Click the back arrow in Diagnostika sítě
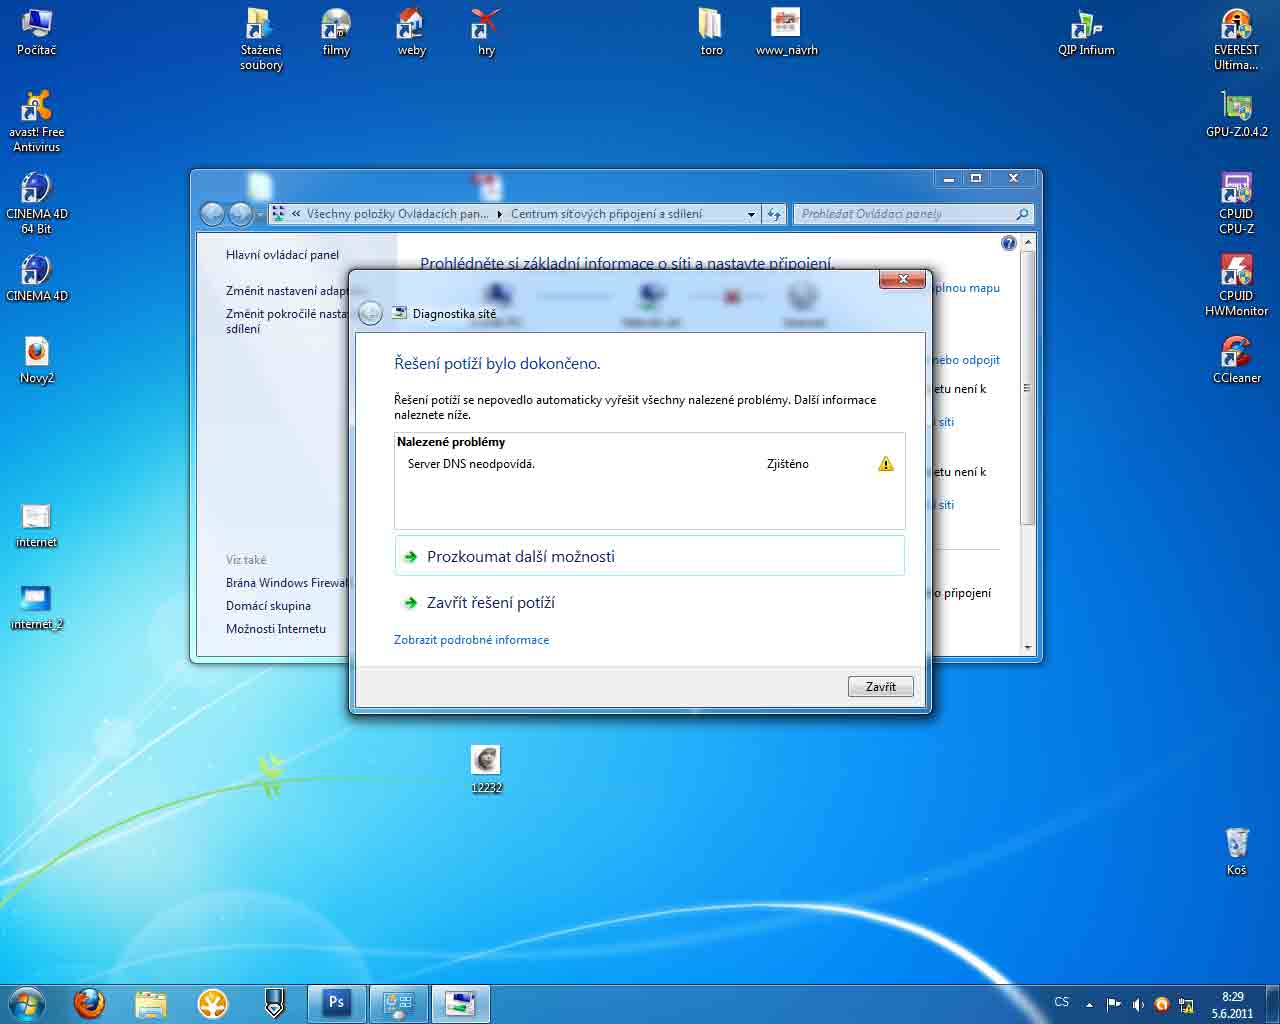 pyautogui.click(x=370, y=313)
